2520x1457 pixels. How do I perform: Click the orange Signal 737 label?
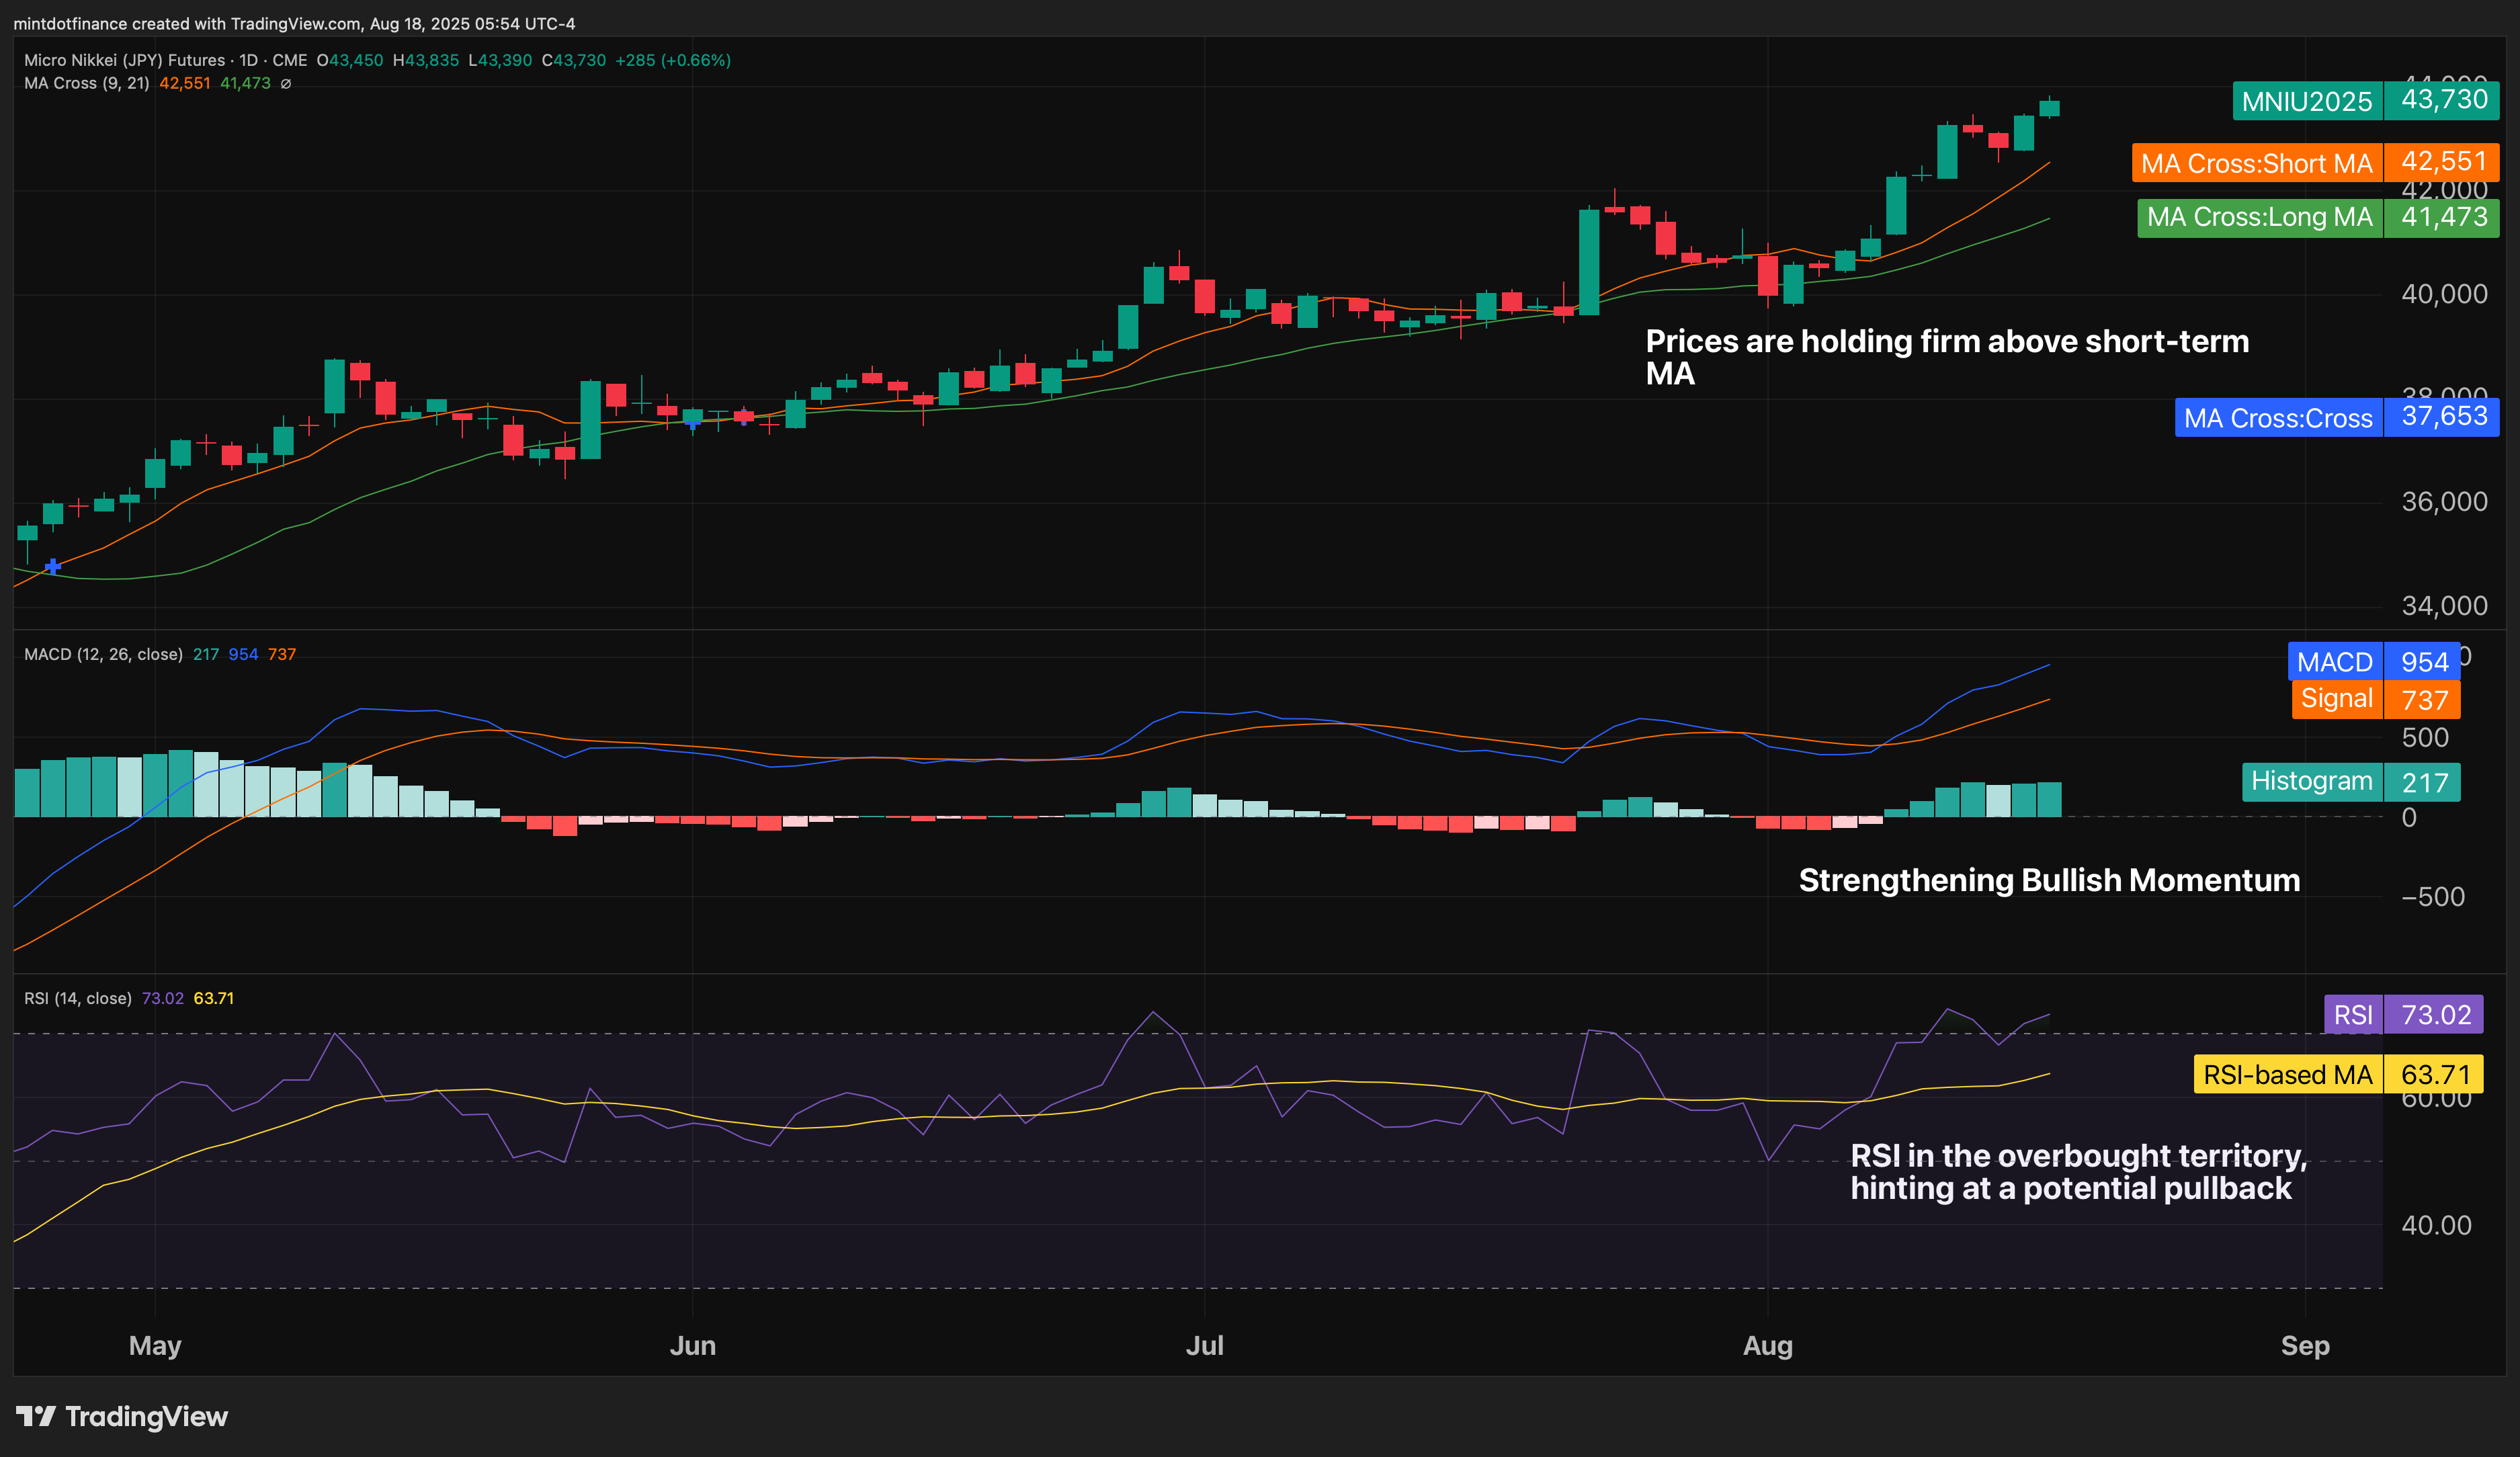[2375, 699]
